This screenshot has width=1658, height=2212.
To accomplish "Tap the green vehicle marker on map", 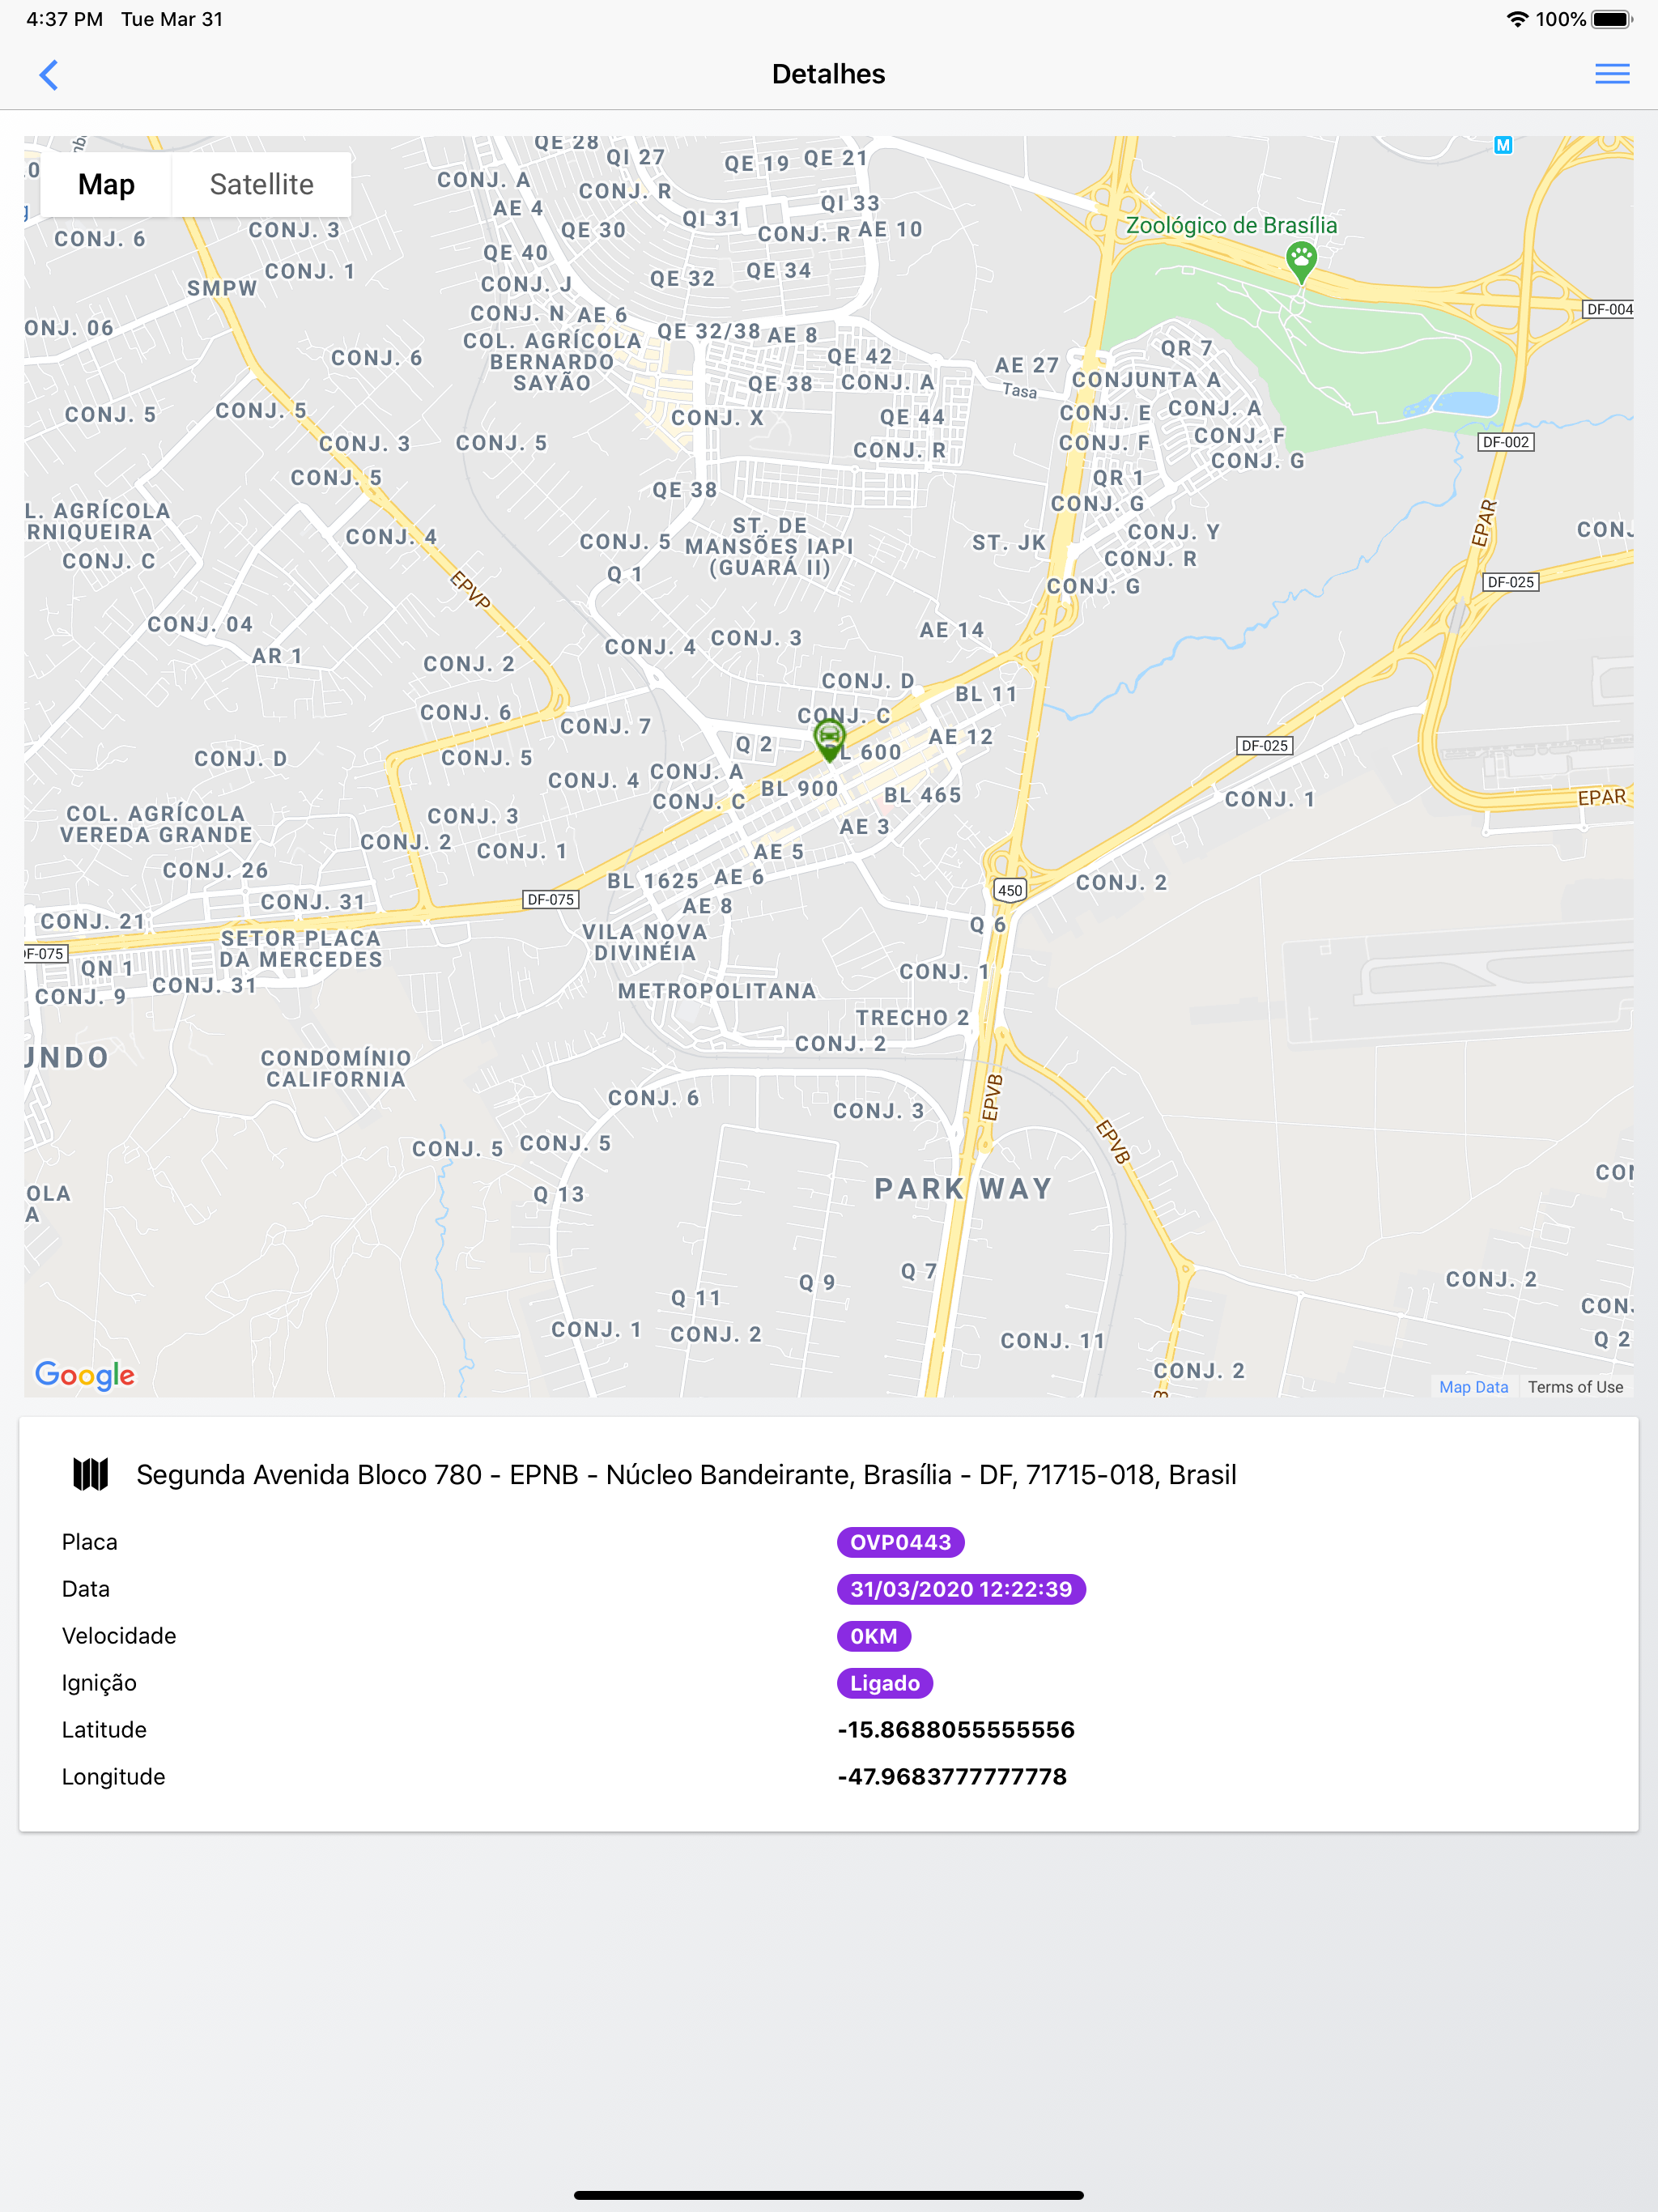I will coord(829,740).
